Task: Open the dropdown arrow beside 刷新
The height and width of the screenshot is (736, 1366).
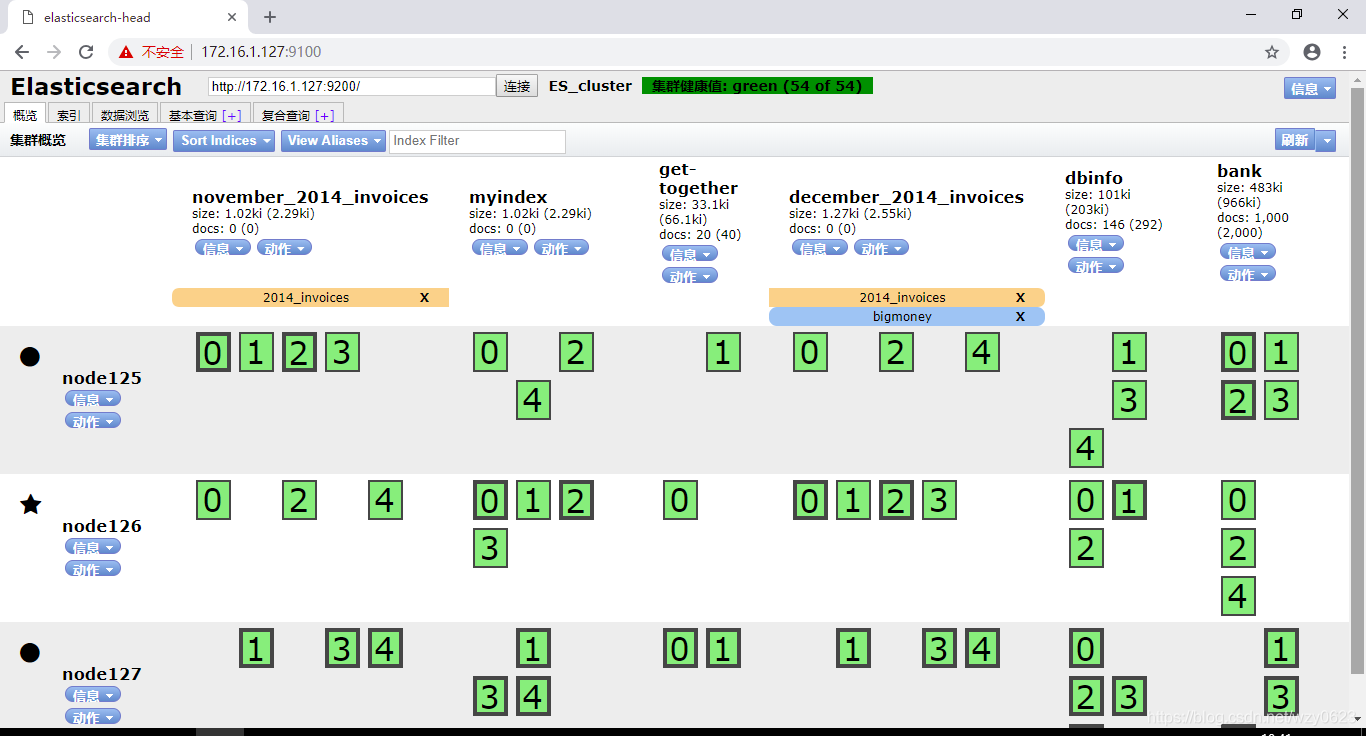Action: 1326,141
